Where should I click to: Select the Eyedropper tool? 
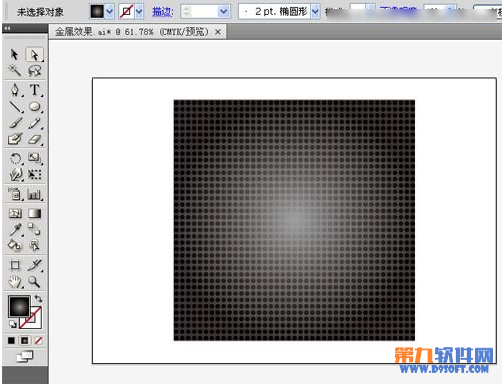pyautogui.click(x=15, y=229)
